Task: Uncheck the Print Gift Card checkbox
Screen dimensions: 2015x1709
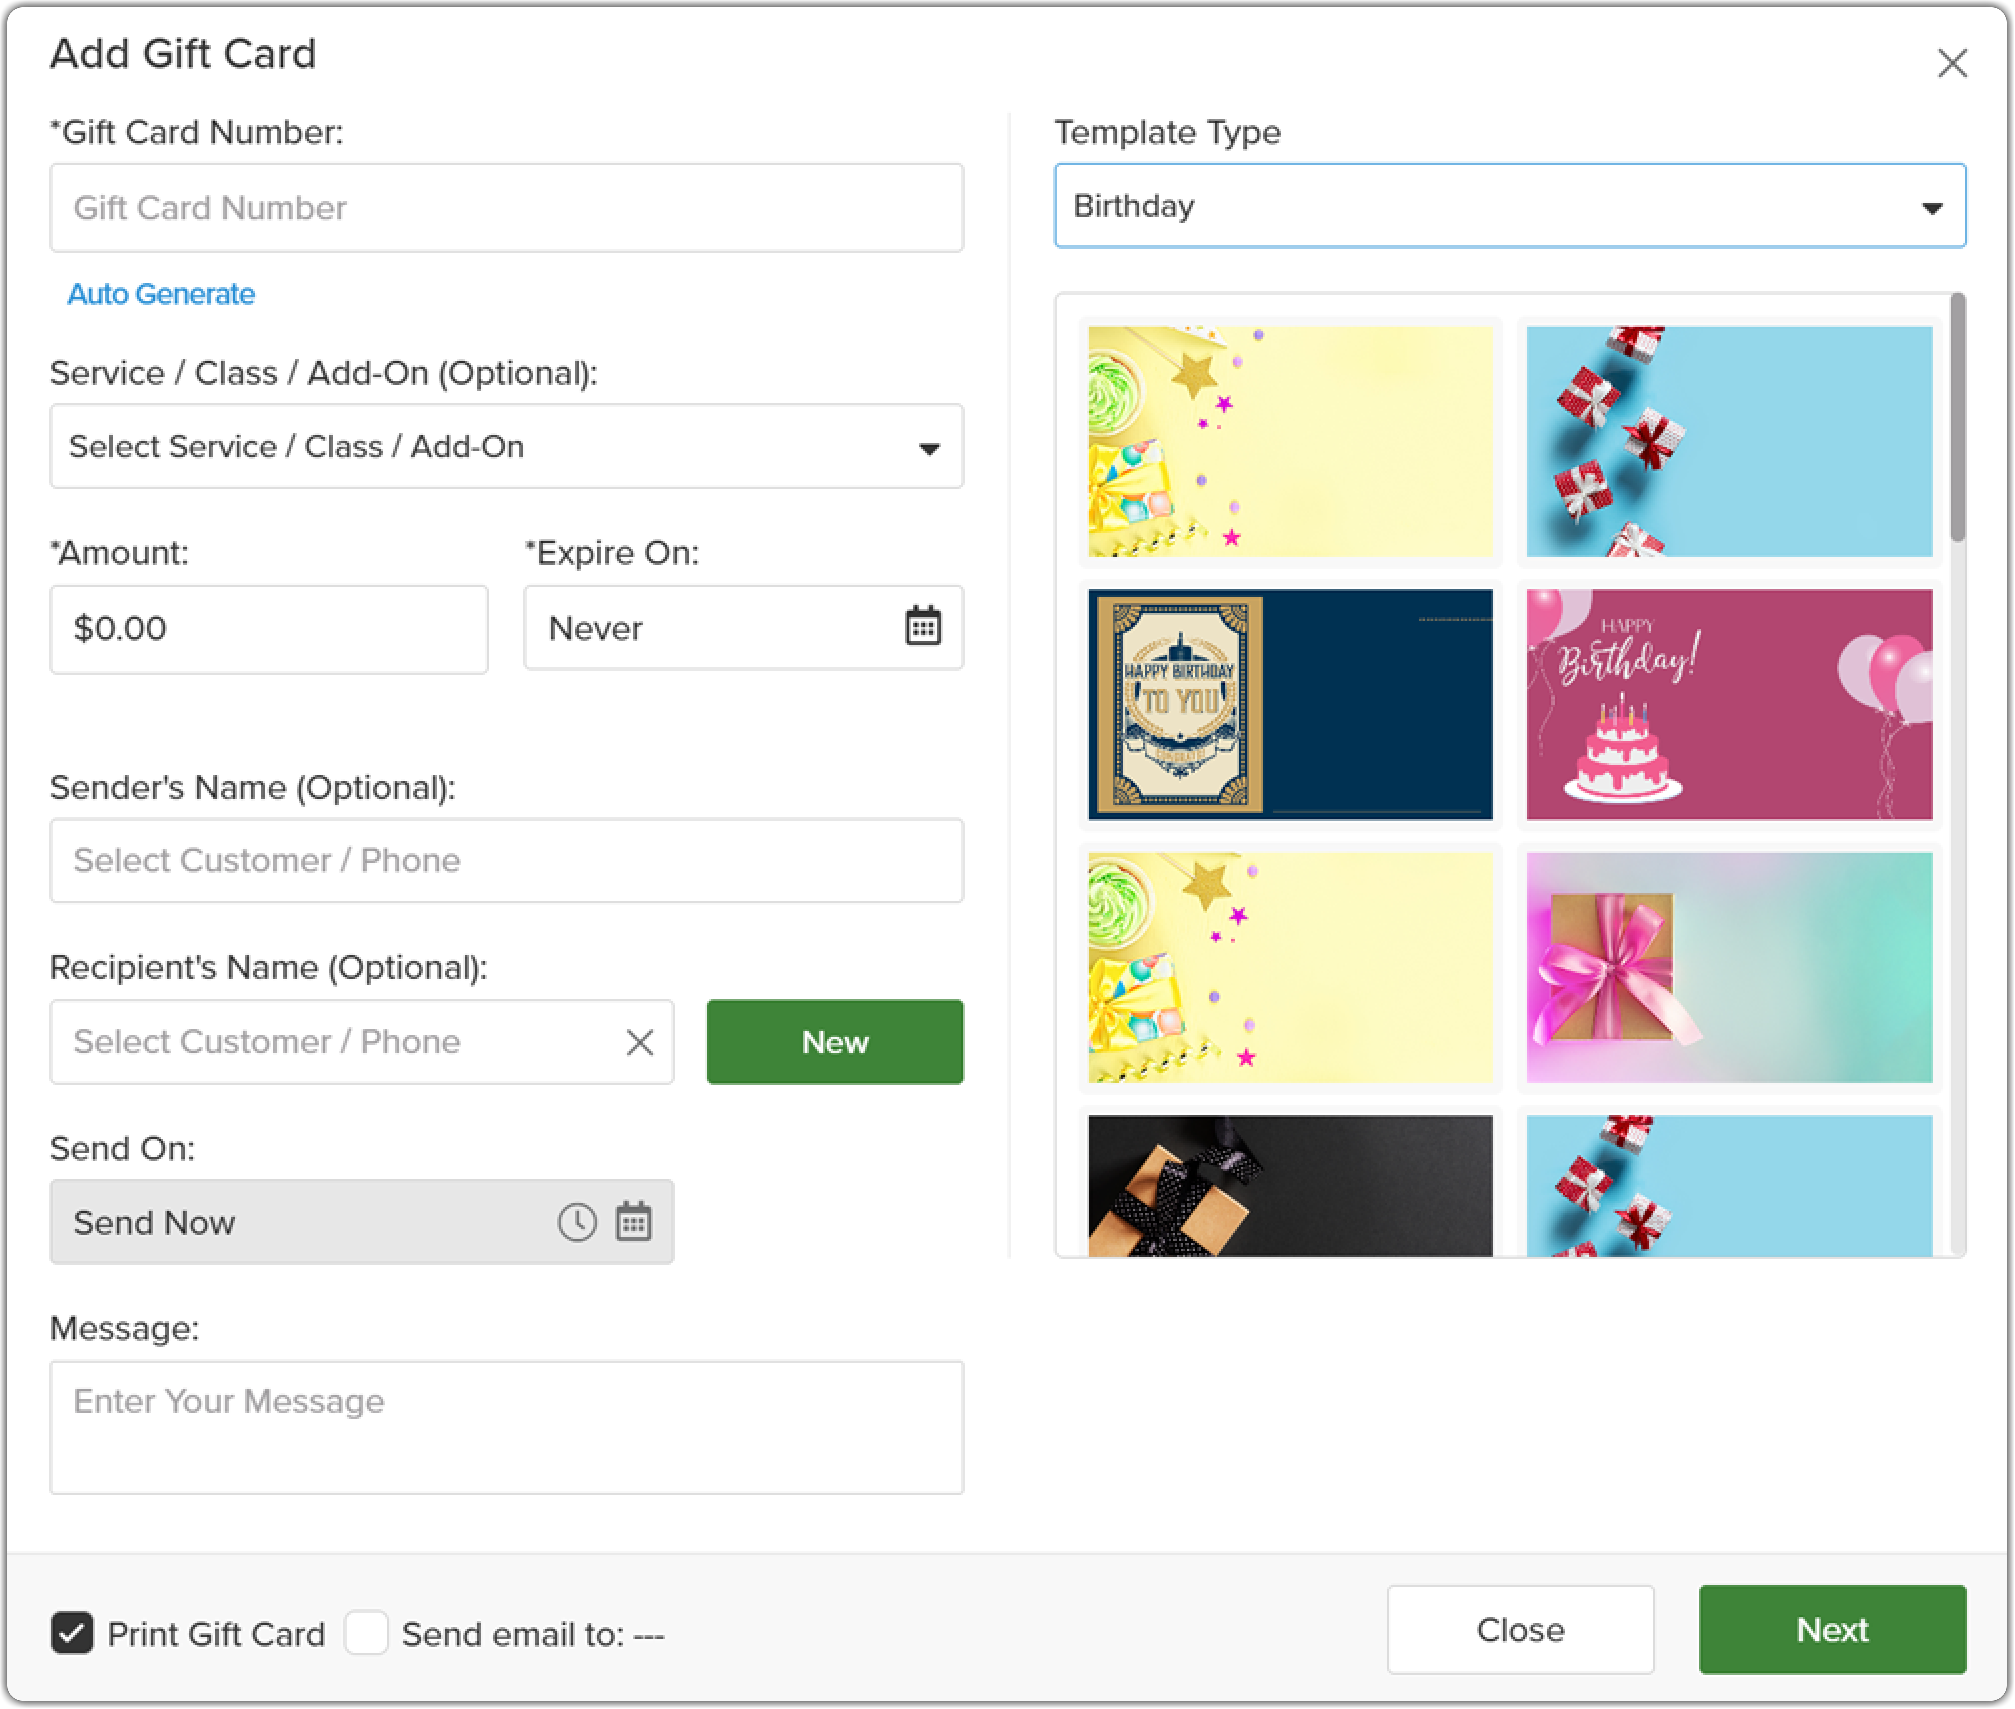Action: (72, 1633)
